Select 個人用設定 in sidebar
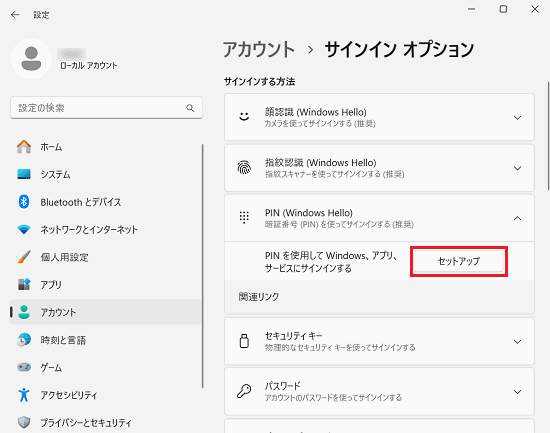 coord(106,257)
